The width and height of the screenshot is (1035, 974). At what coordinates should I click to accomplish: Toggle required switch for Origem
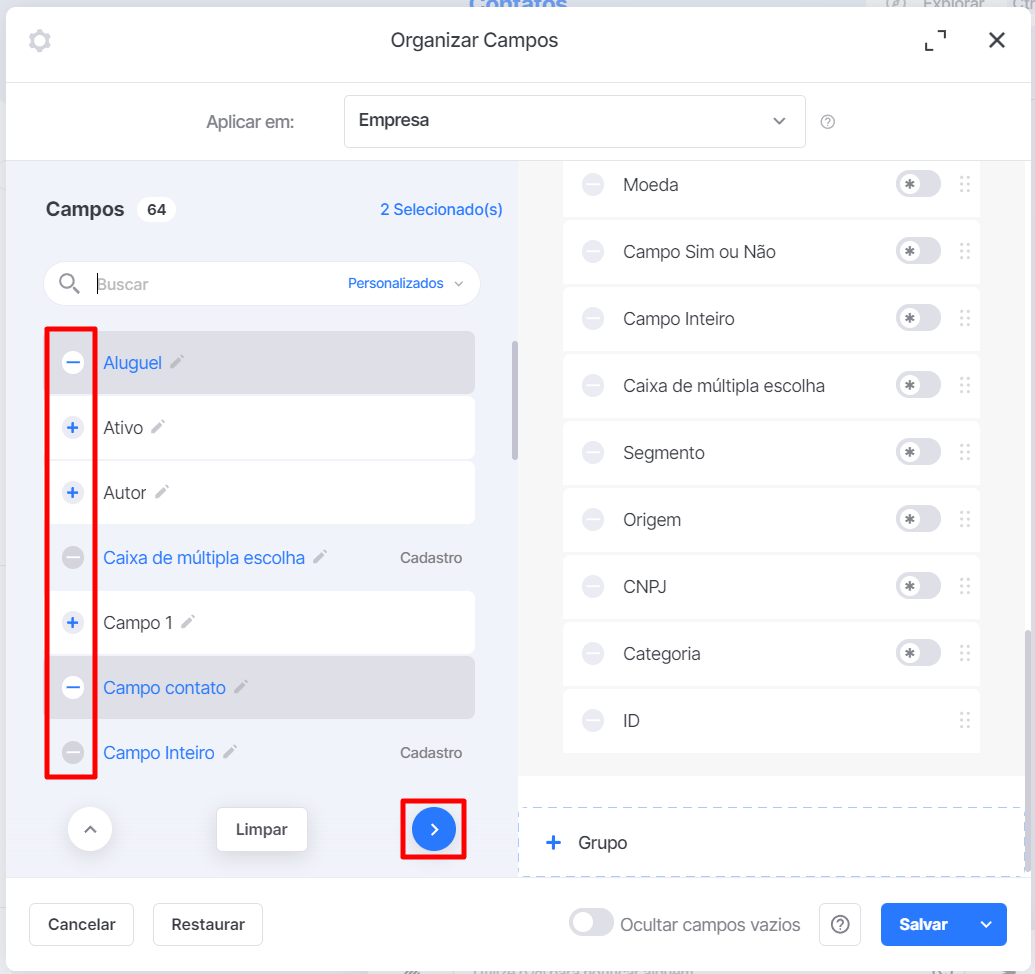(x=918, y=519)
